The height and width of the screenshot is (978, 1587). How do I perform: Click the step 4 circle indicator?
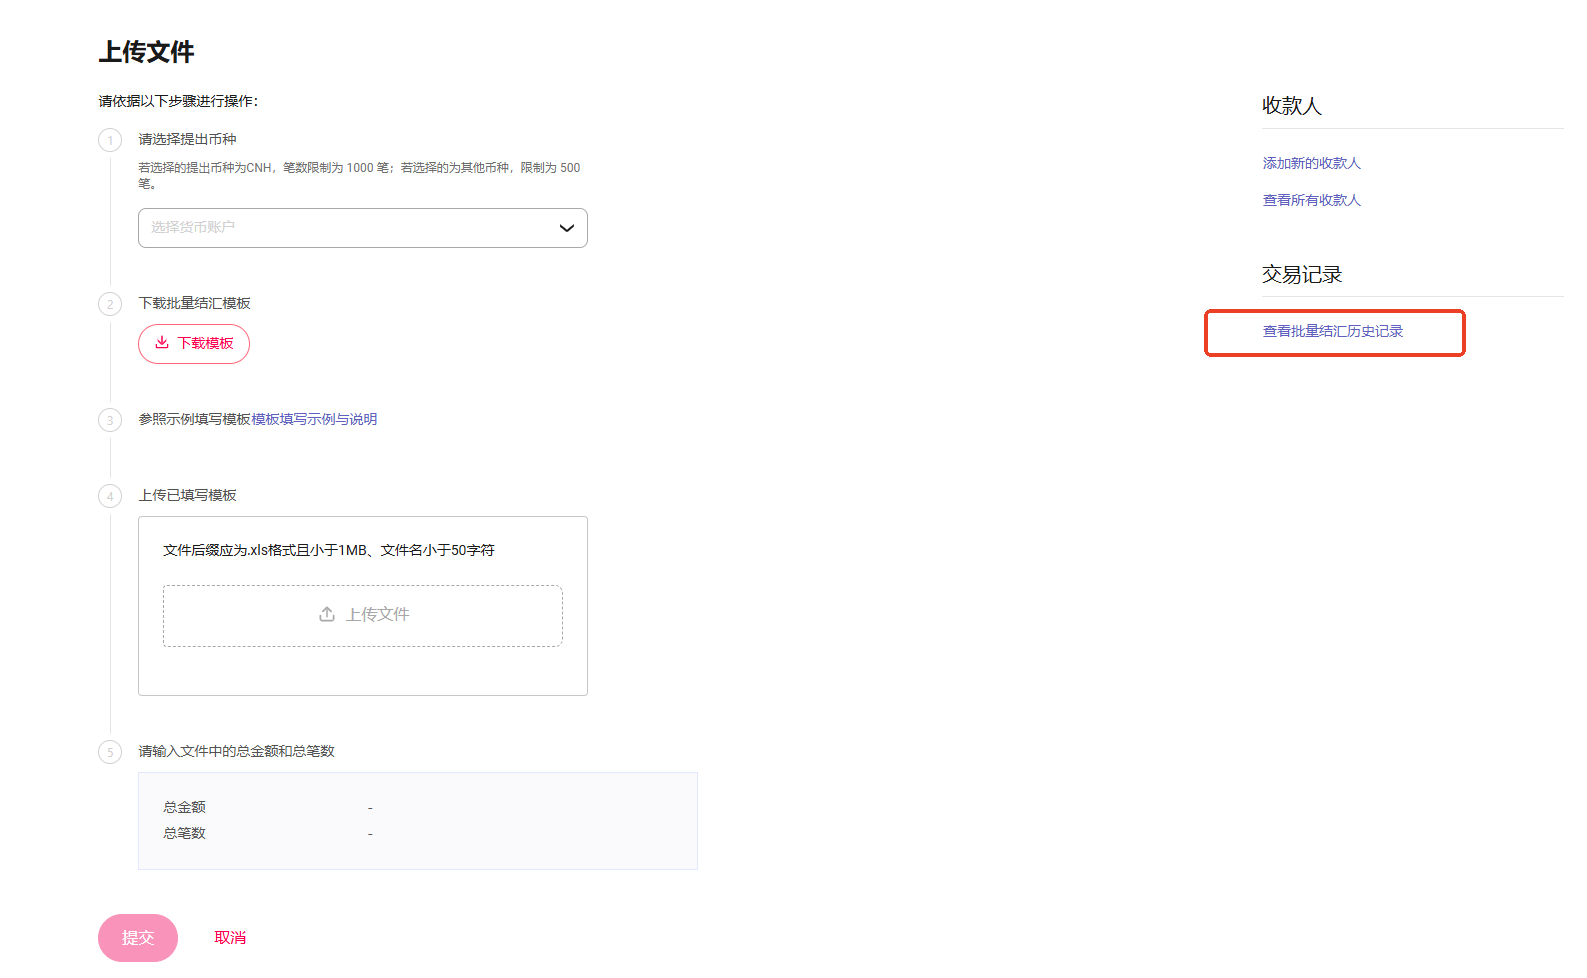coord(110,496)
